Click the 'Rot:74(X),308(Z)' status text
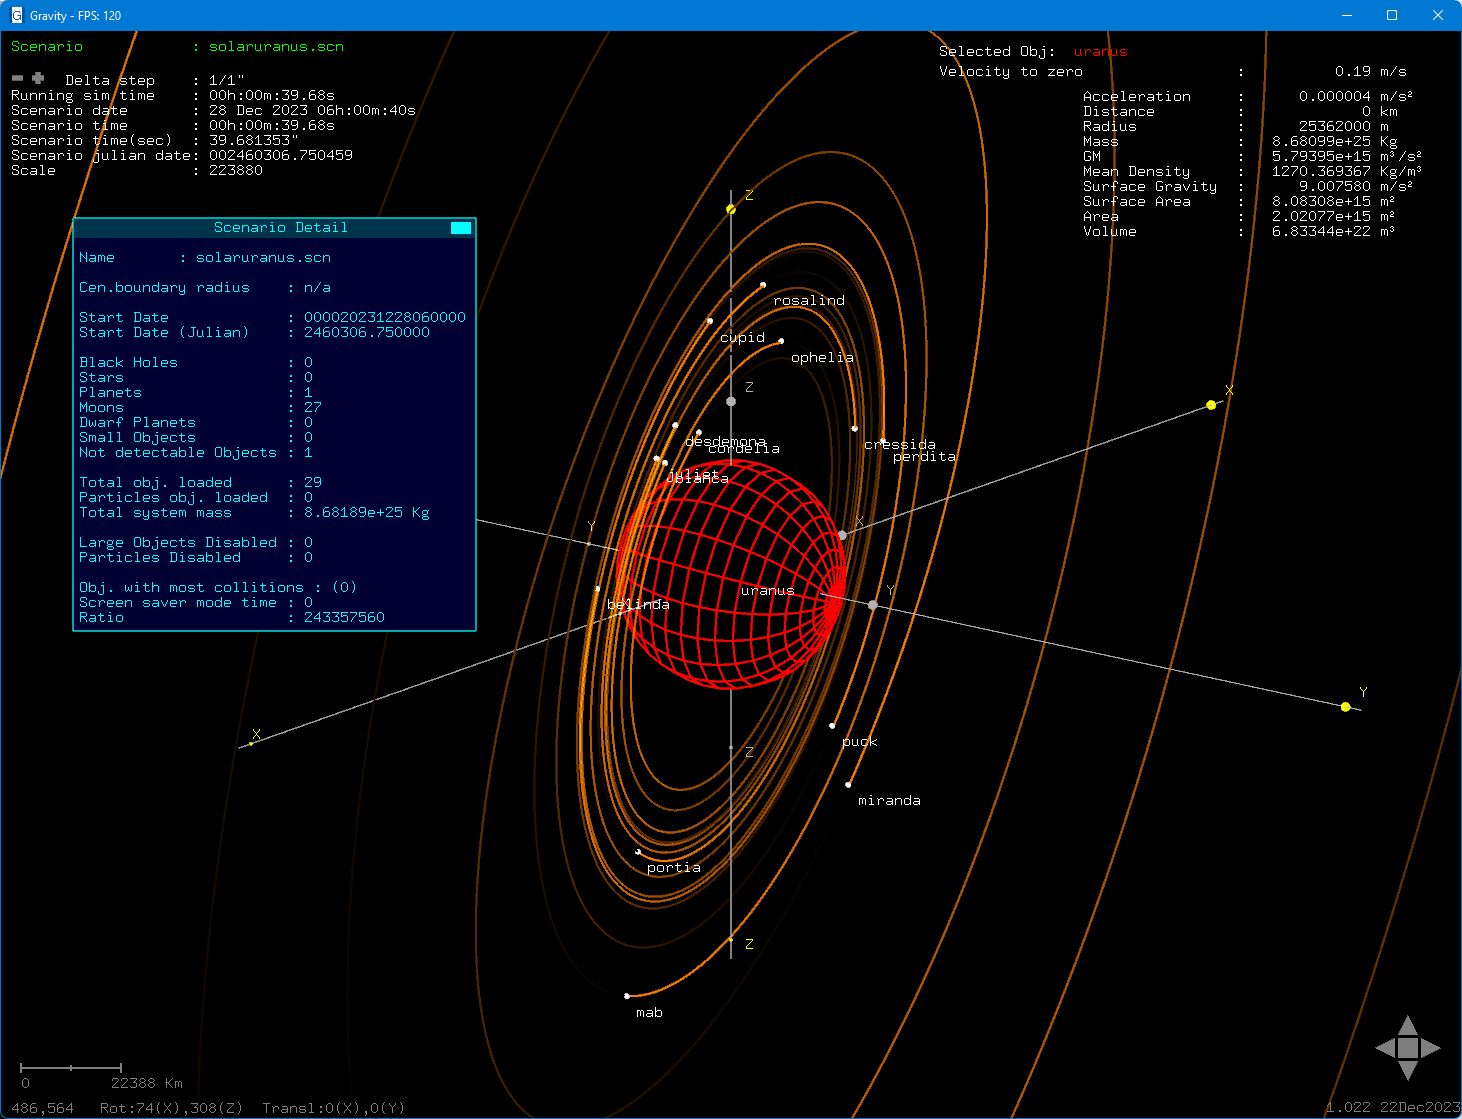This screenshot has height=1119, width=1462. click(171, 1108)
